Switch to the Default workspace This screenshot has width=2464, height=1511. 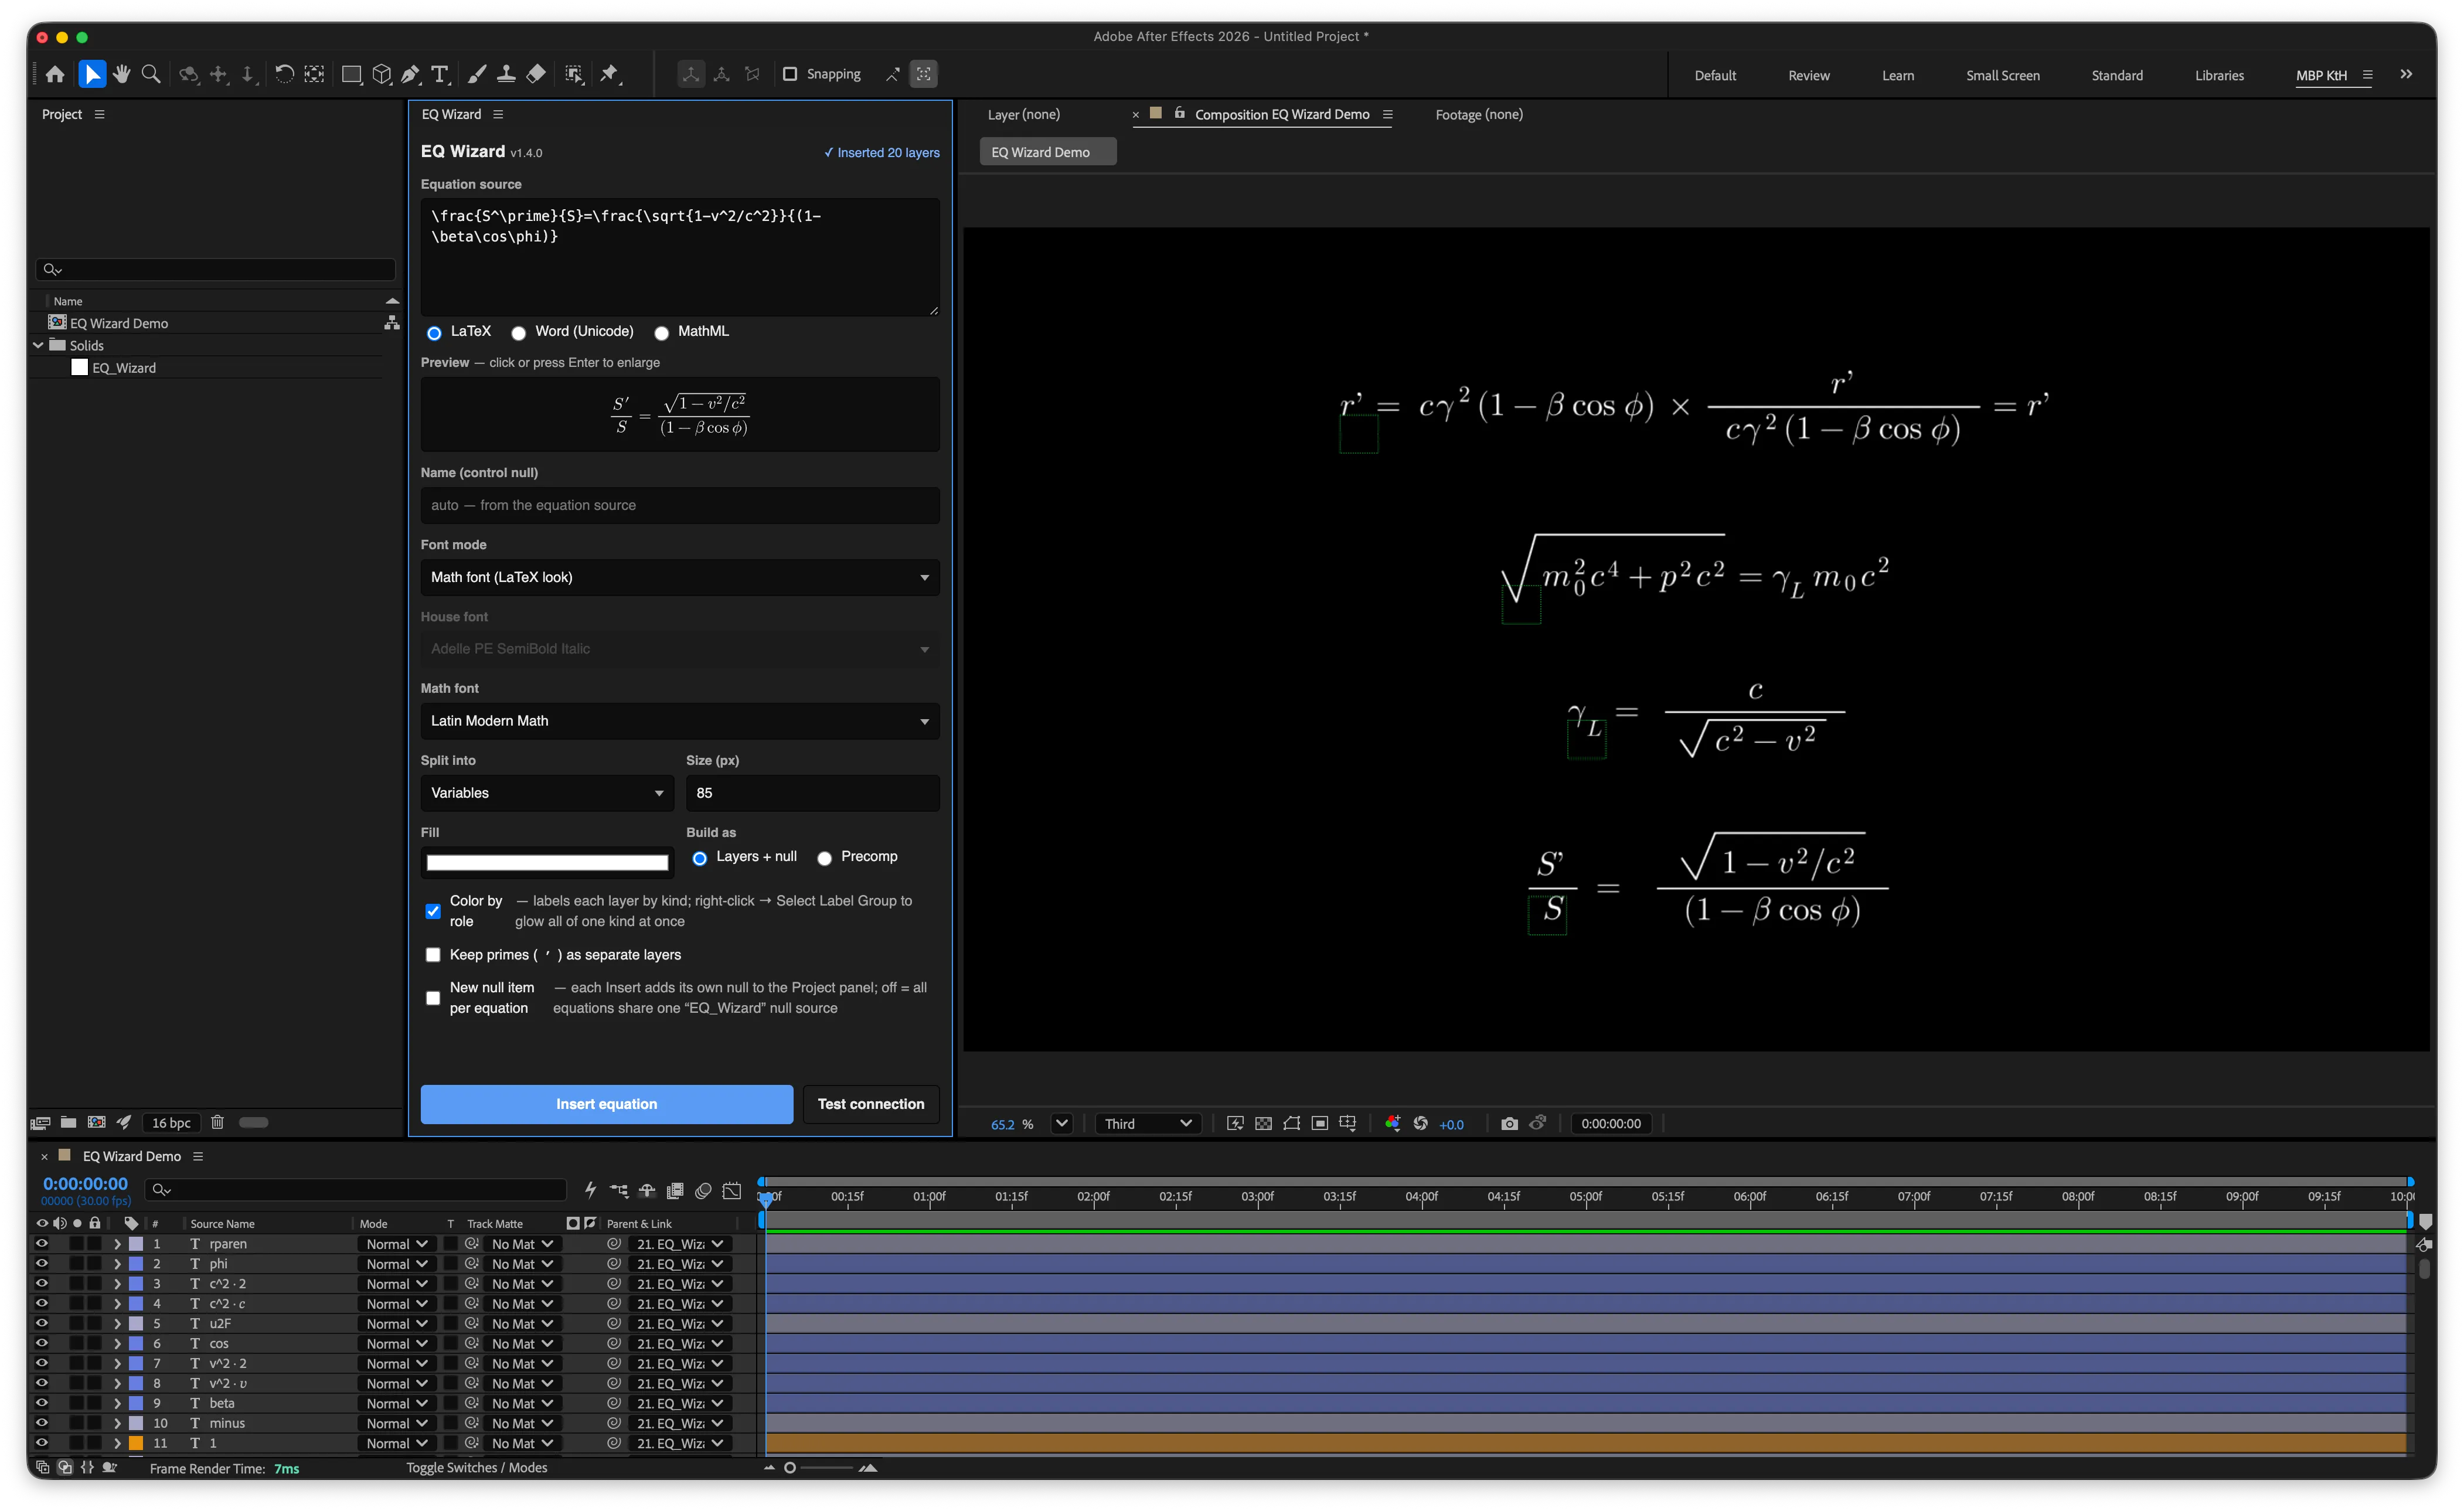(x=1715, y=75)
